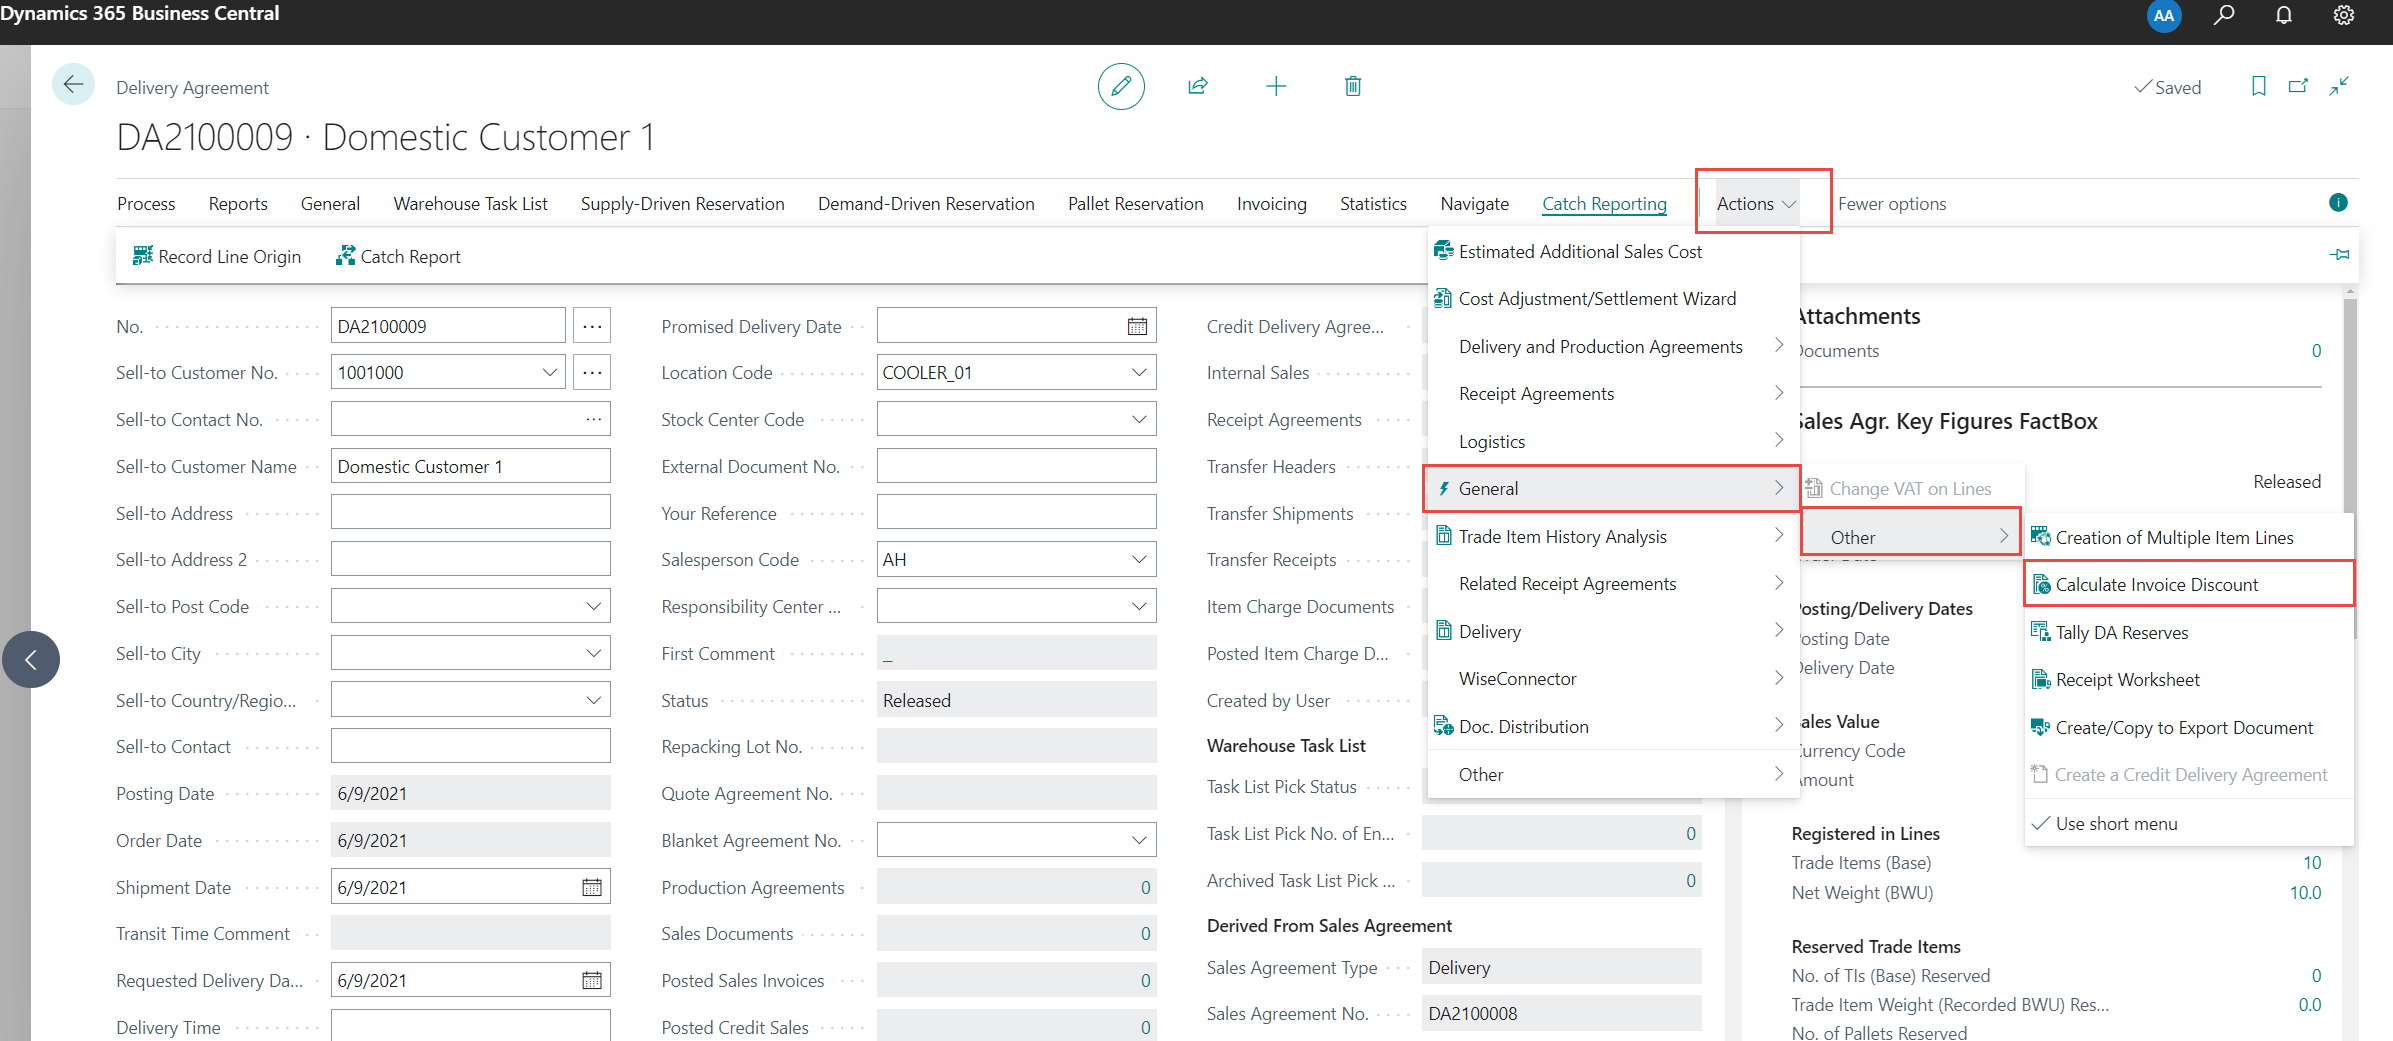2393x1041 pixels.
Task: Click the Fewer options link
Action: tap(1891, 204)
